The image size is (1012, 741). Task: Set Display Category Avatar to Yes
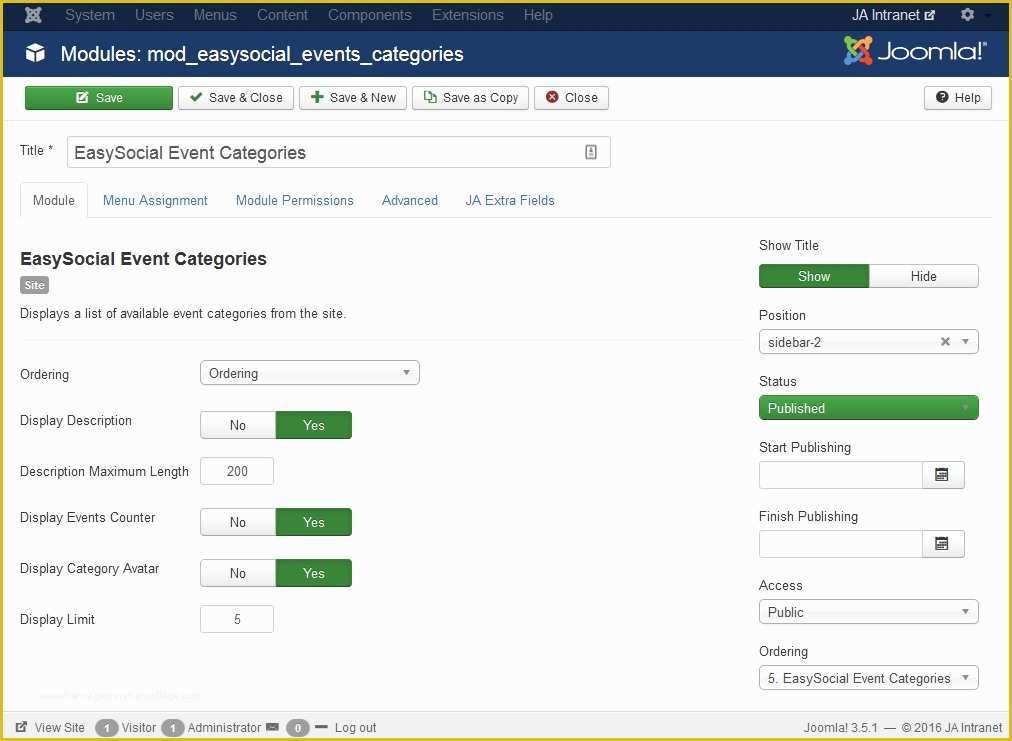[314, 573]
